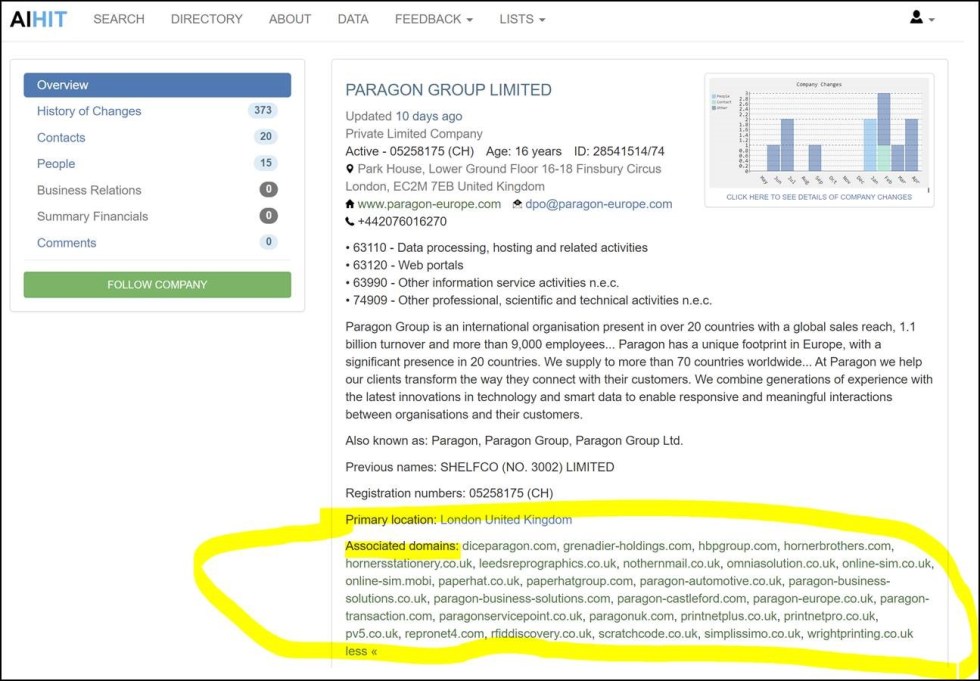
Task: Open the leedsreprographics.co.uk domain link
Action: pyautogui.click(x=548, y=564)
